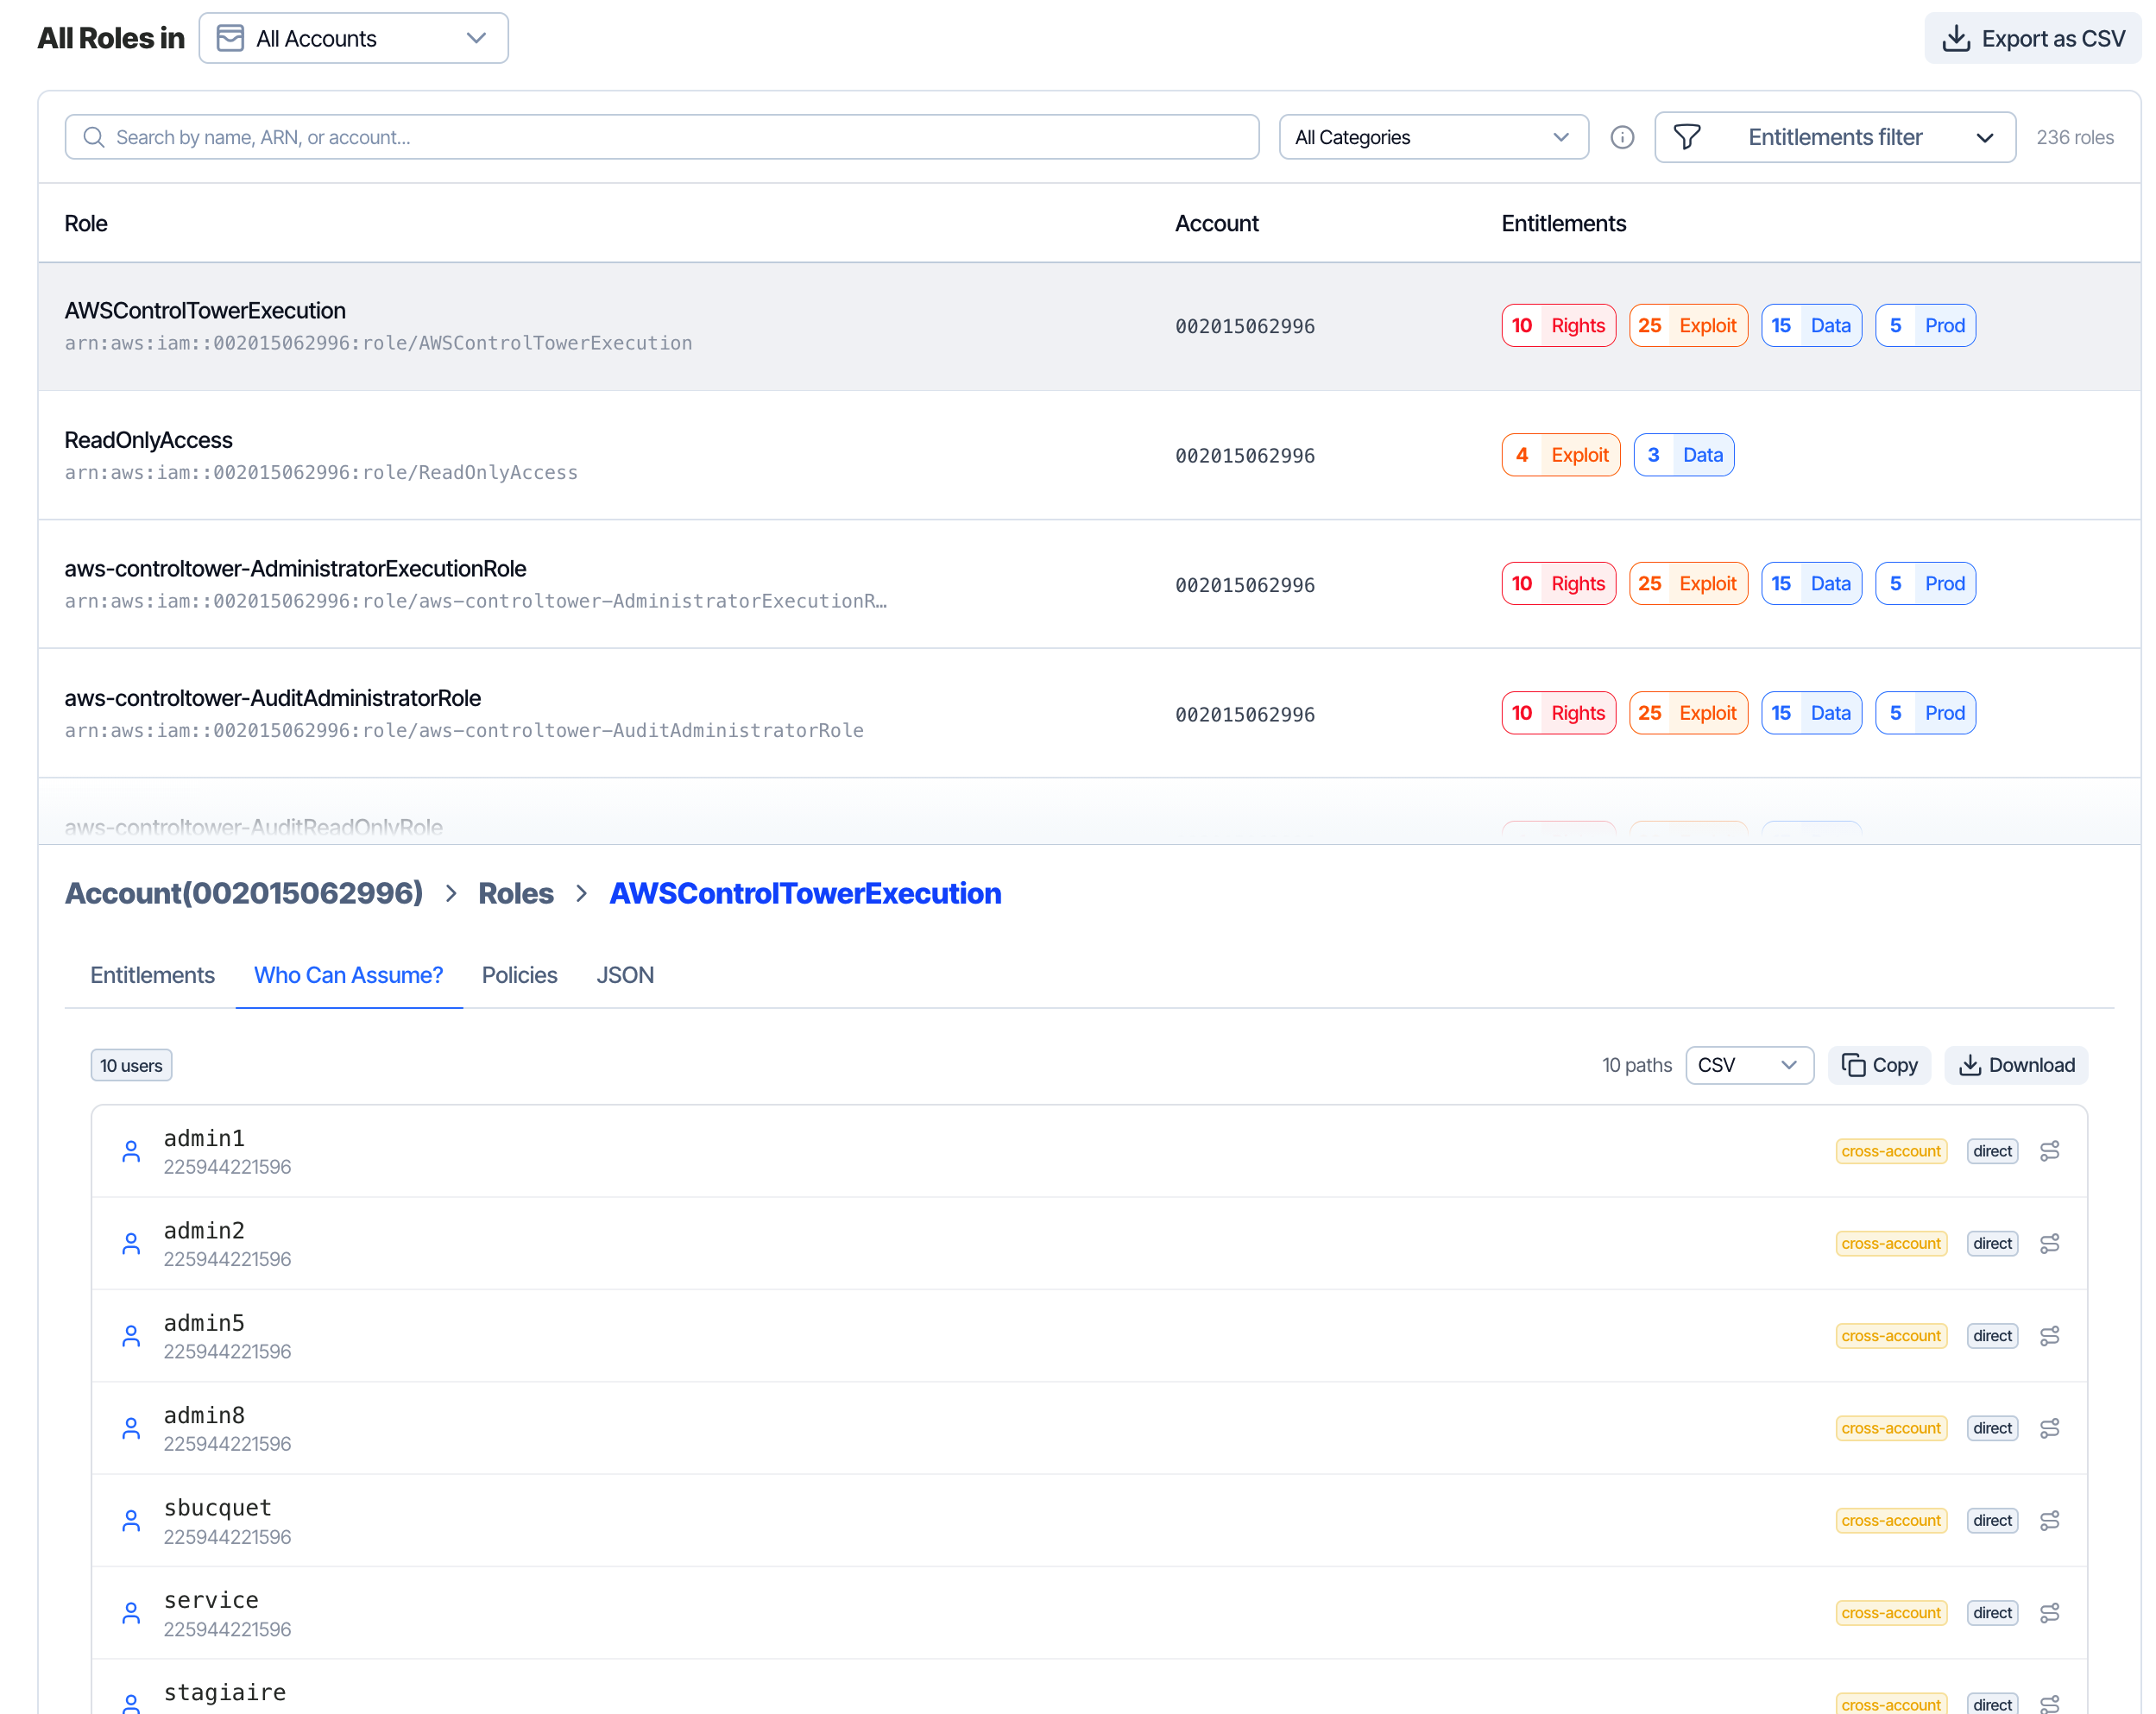
Task: Click cross-account tag on admin1 row
Action: point(1890,1151)
